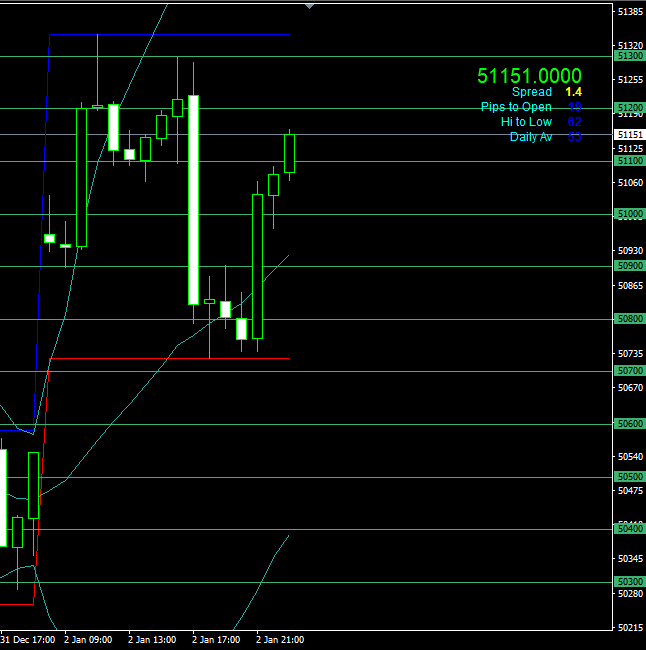Screen dimensions: 646x650
Task: Select the red horizontal low line
Action: point(170,358)
